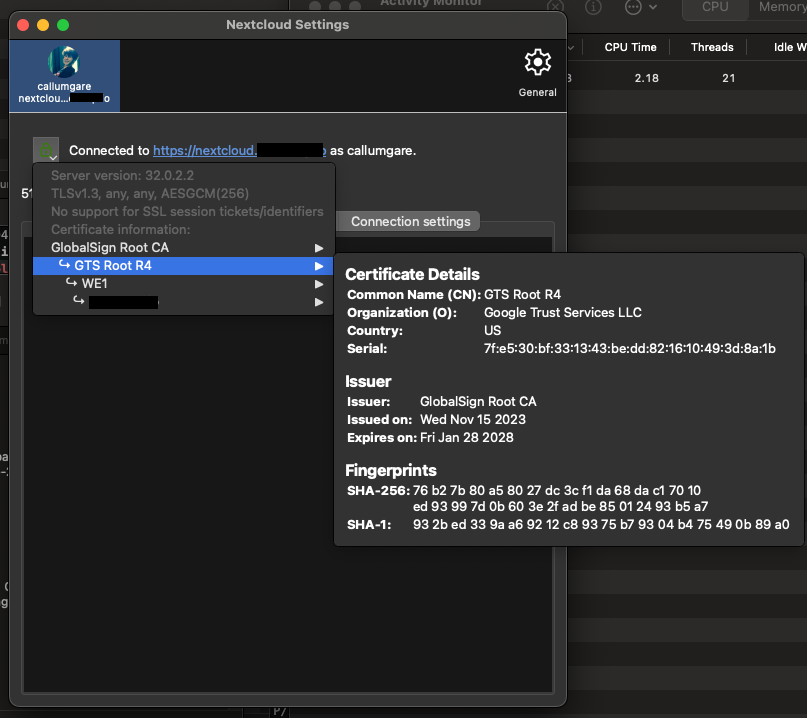Viewport: 807px width, 718px height.
Task: Sort by CPU Time column header
Action: tap(630, 47)
